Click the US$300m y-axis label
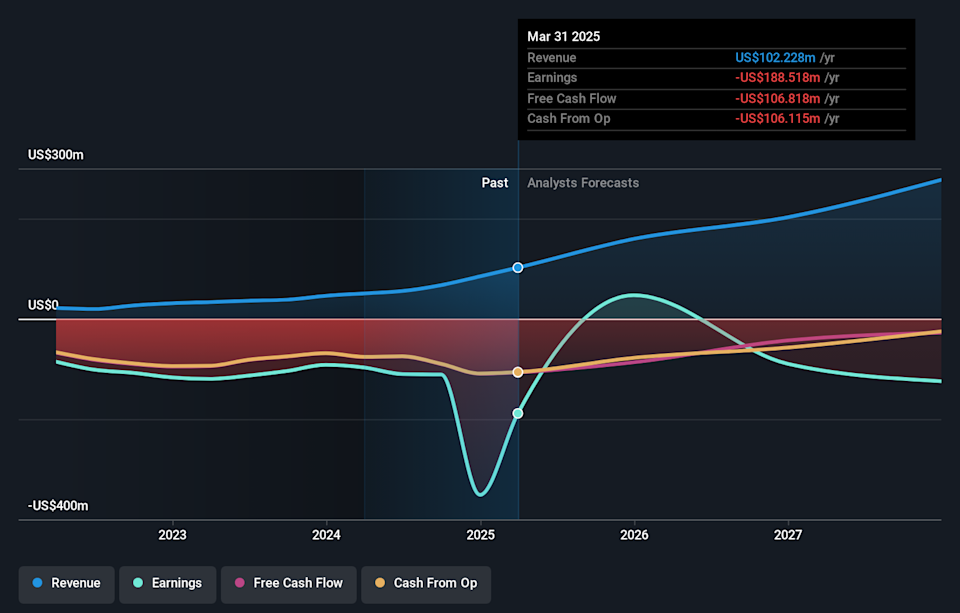 point(56,155)
